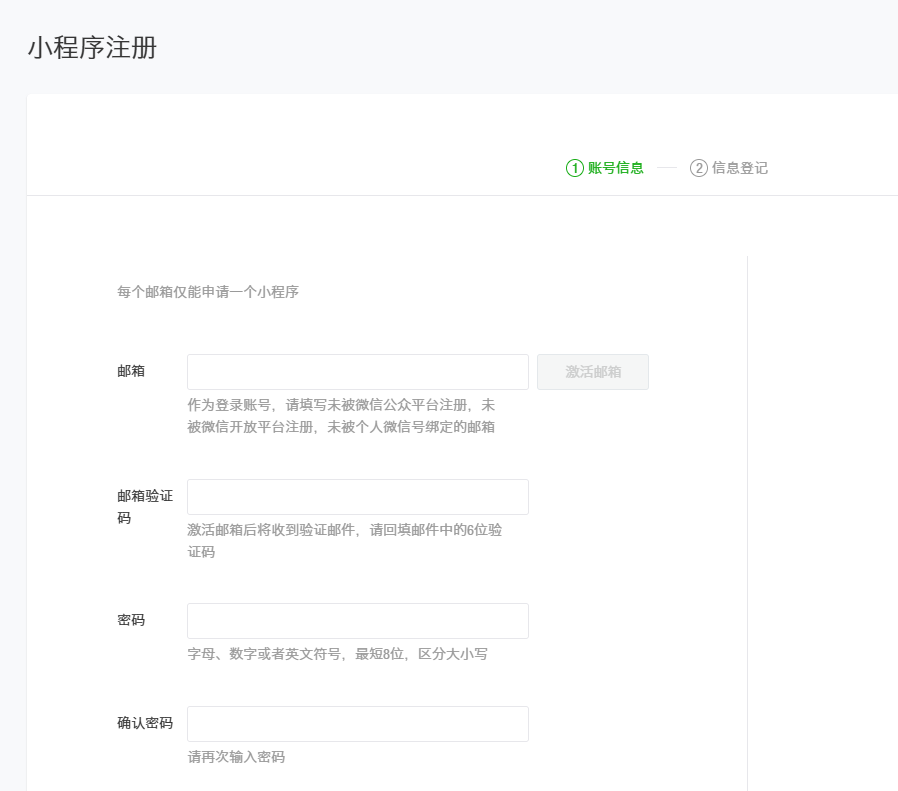
Task: Select the 账号信息 step indicator
Action: click(612, 167)
